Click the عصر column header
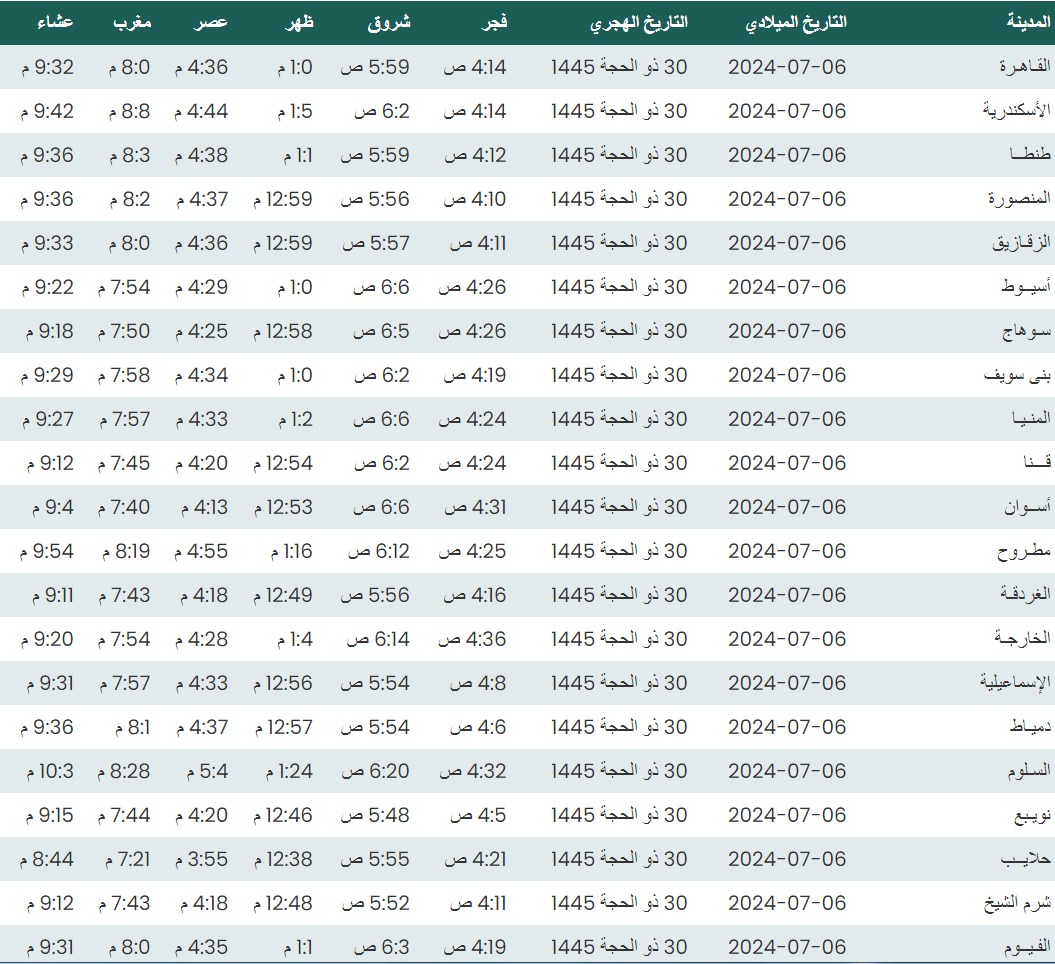 (x=212, y=22)
